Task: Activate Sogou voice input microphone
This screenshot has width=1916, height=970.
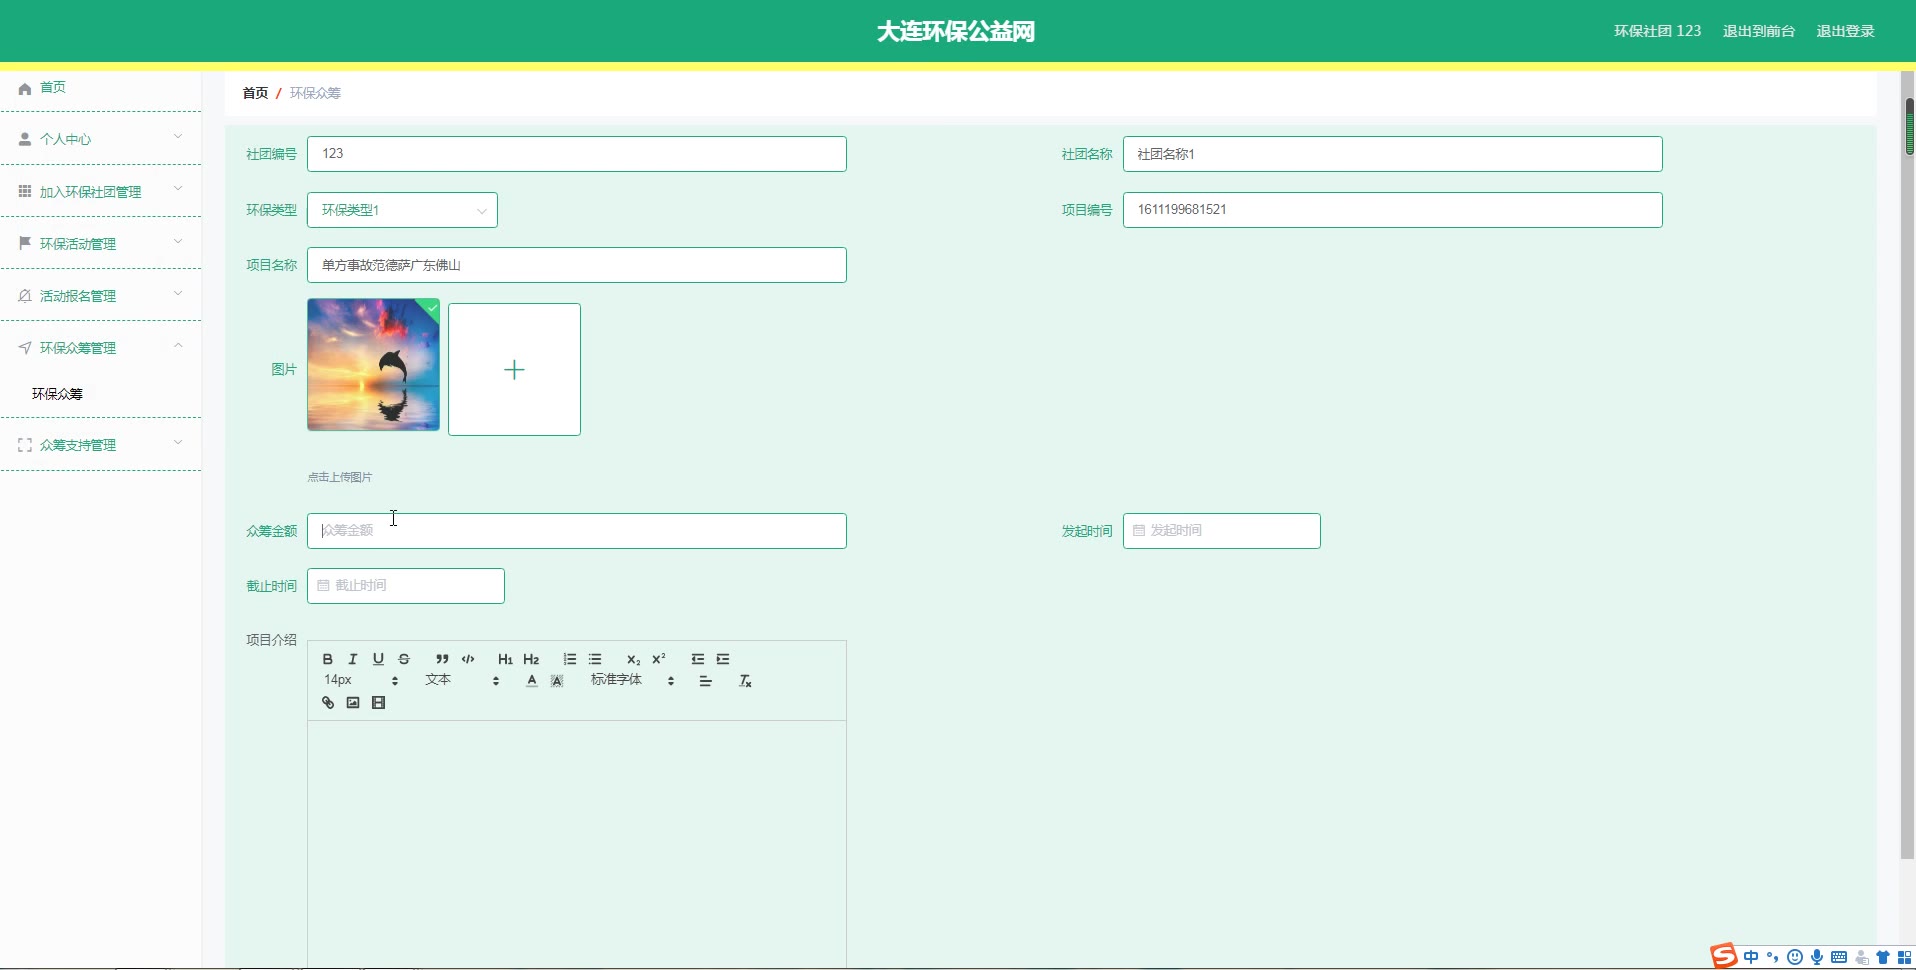Action: tap(1817, 957)
